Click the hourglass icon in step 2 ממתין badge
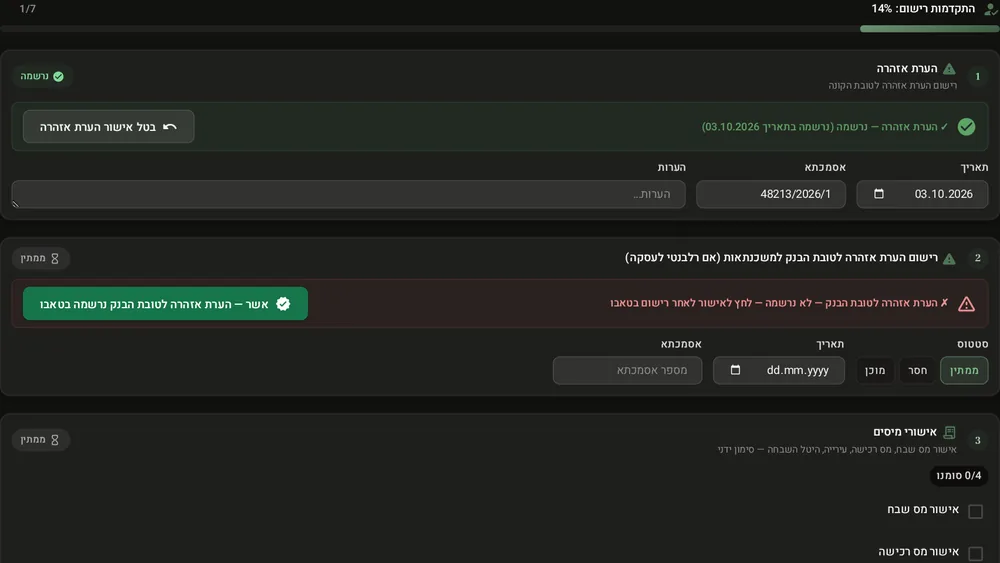 pos(55,258)
